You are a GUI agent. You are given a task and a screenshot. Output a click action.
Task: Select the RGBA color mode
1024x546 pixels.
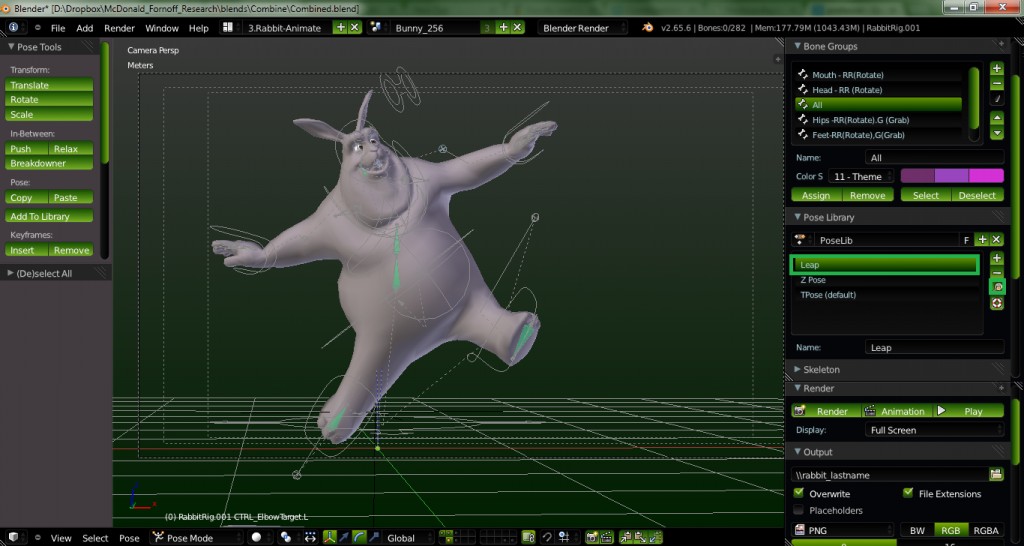coord(985,530)
